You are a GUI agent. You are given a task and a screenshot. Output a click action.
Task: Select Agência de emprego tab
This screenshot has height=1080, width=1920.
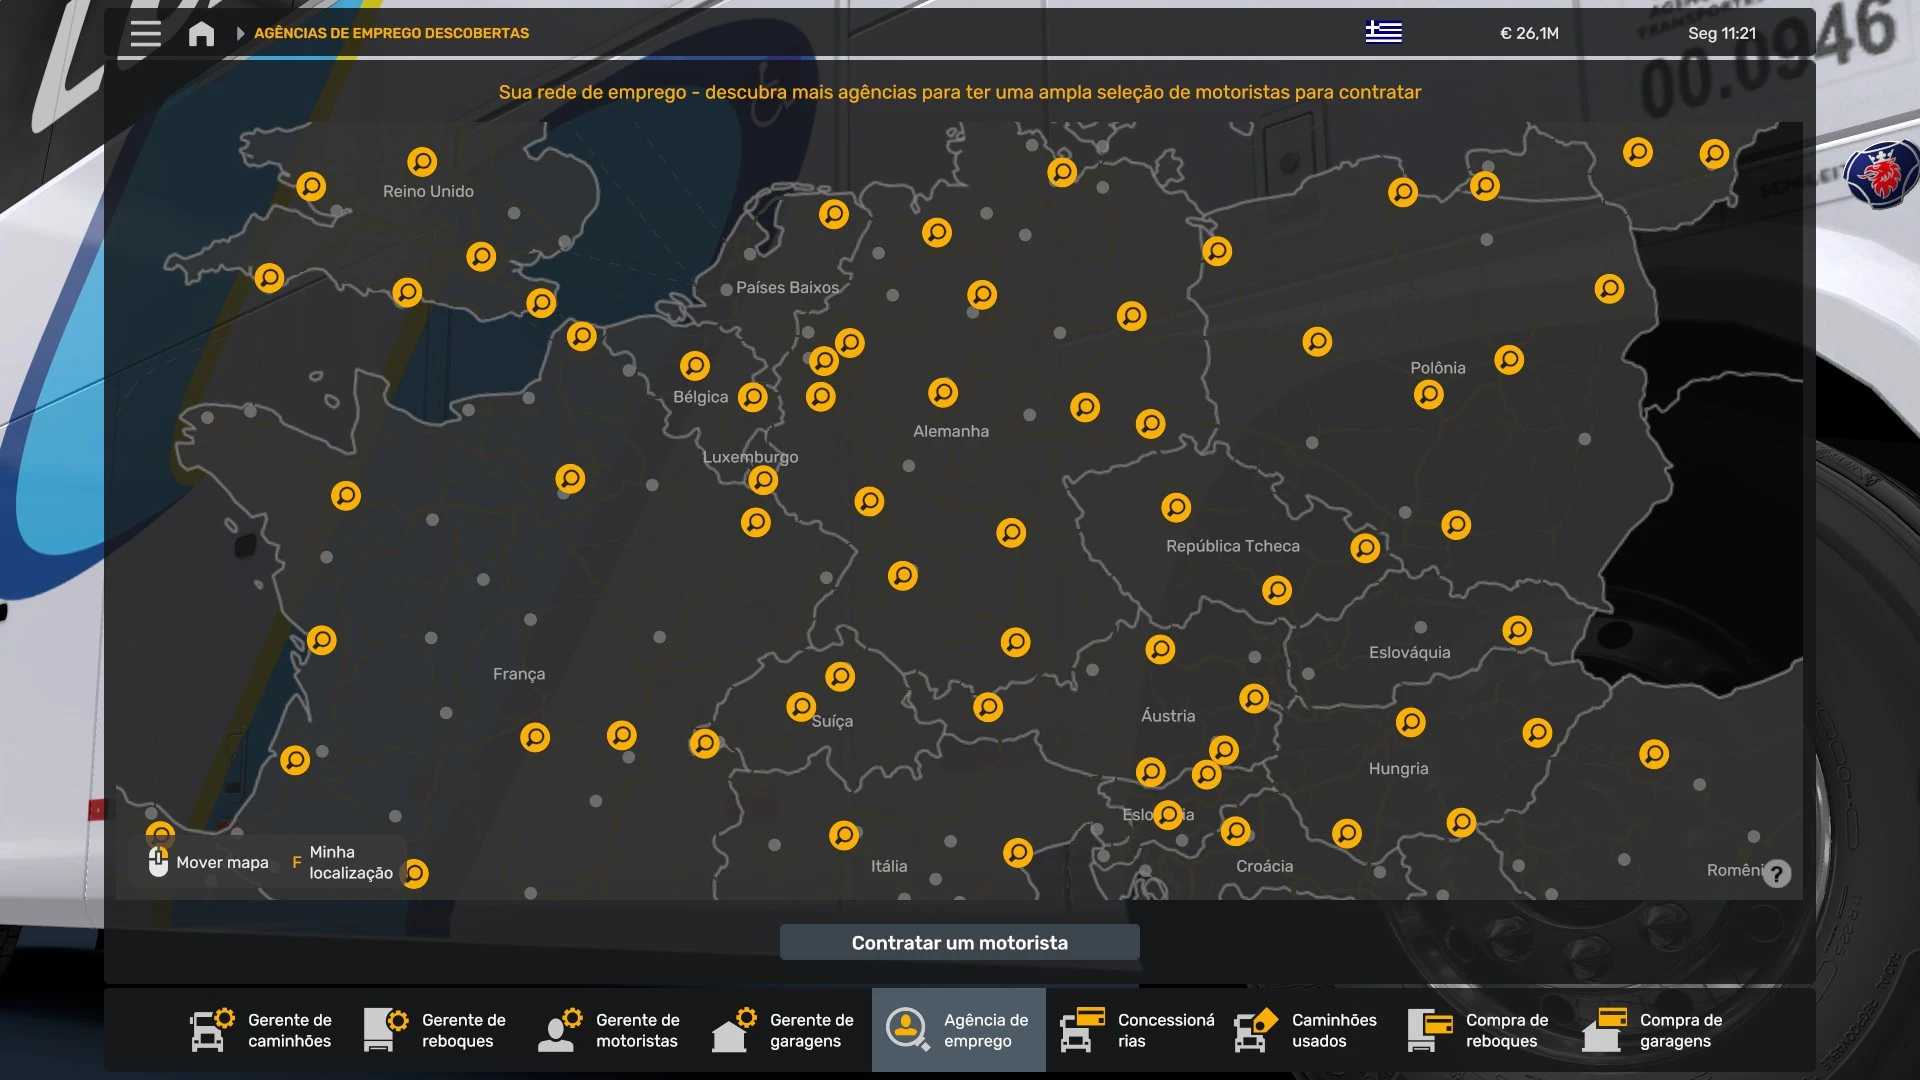click(958, 1030)
